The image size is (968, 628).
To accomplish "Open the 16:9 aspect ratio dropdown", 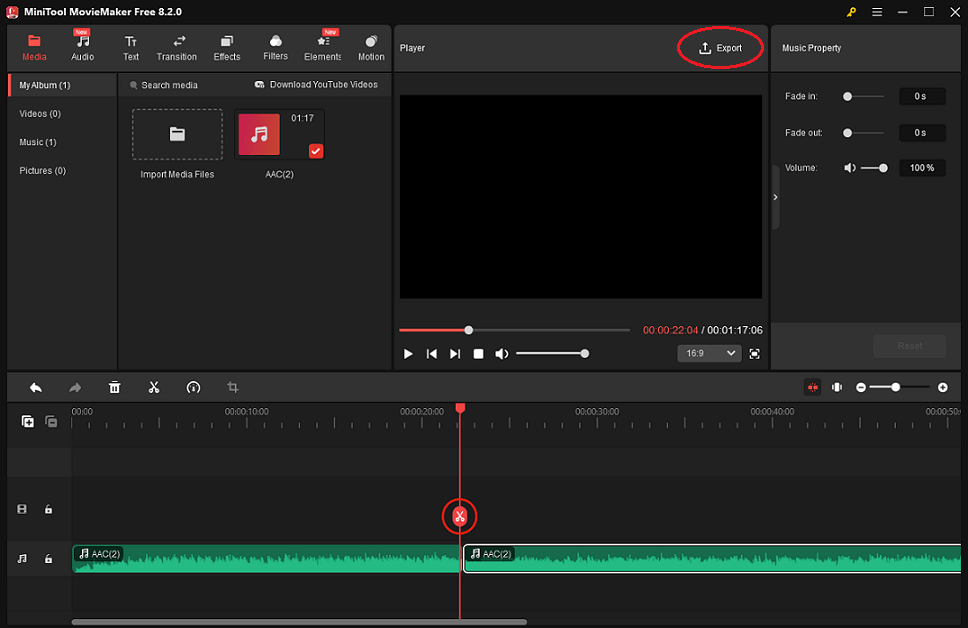I will (x=709, y=353).
